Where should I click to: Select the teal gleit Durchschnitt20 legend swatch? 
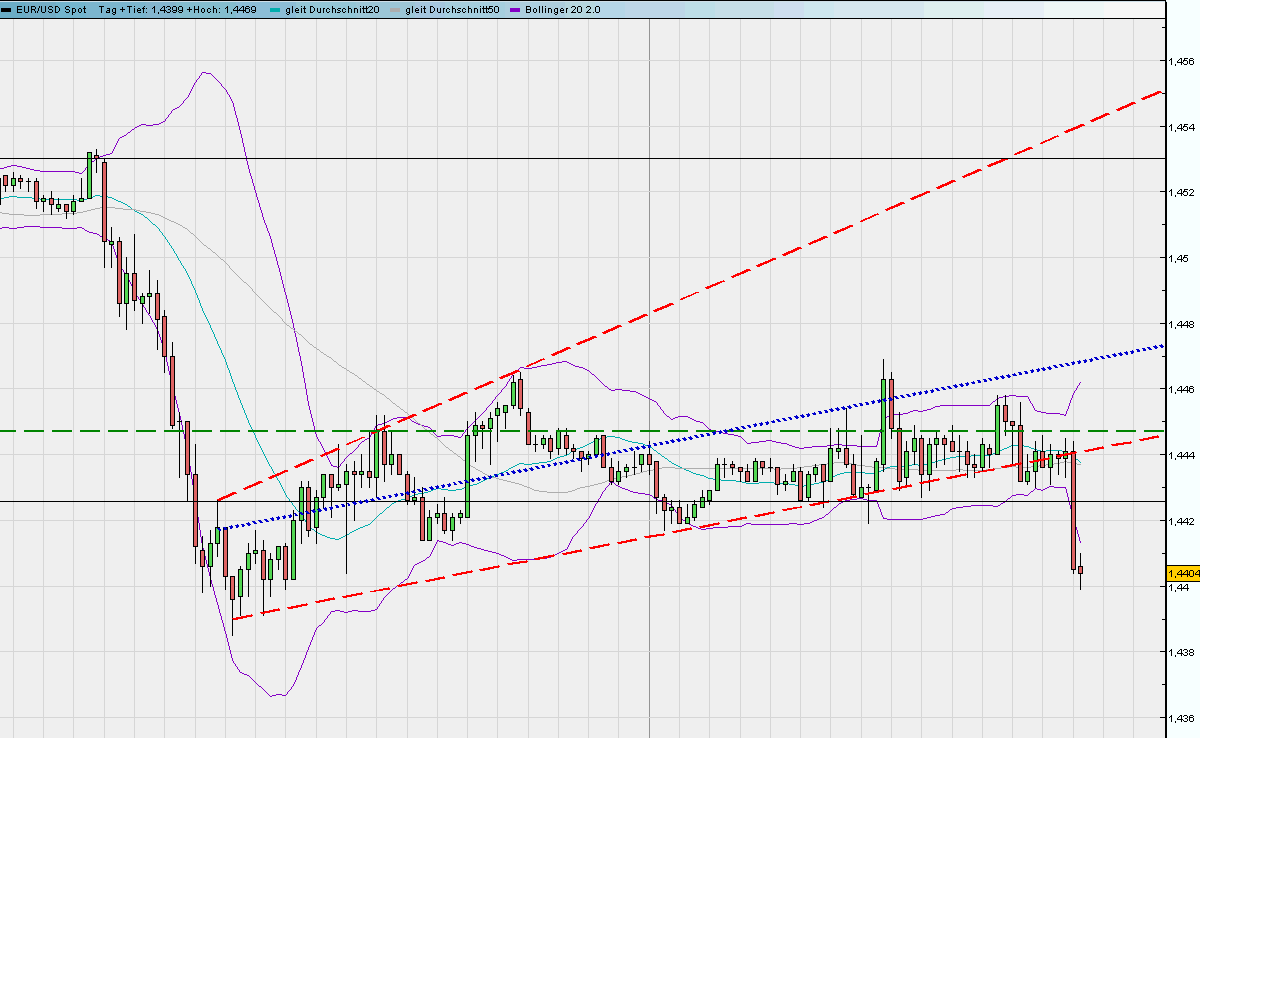[x=274, y=9]
